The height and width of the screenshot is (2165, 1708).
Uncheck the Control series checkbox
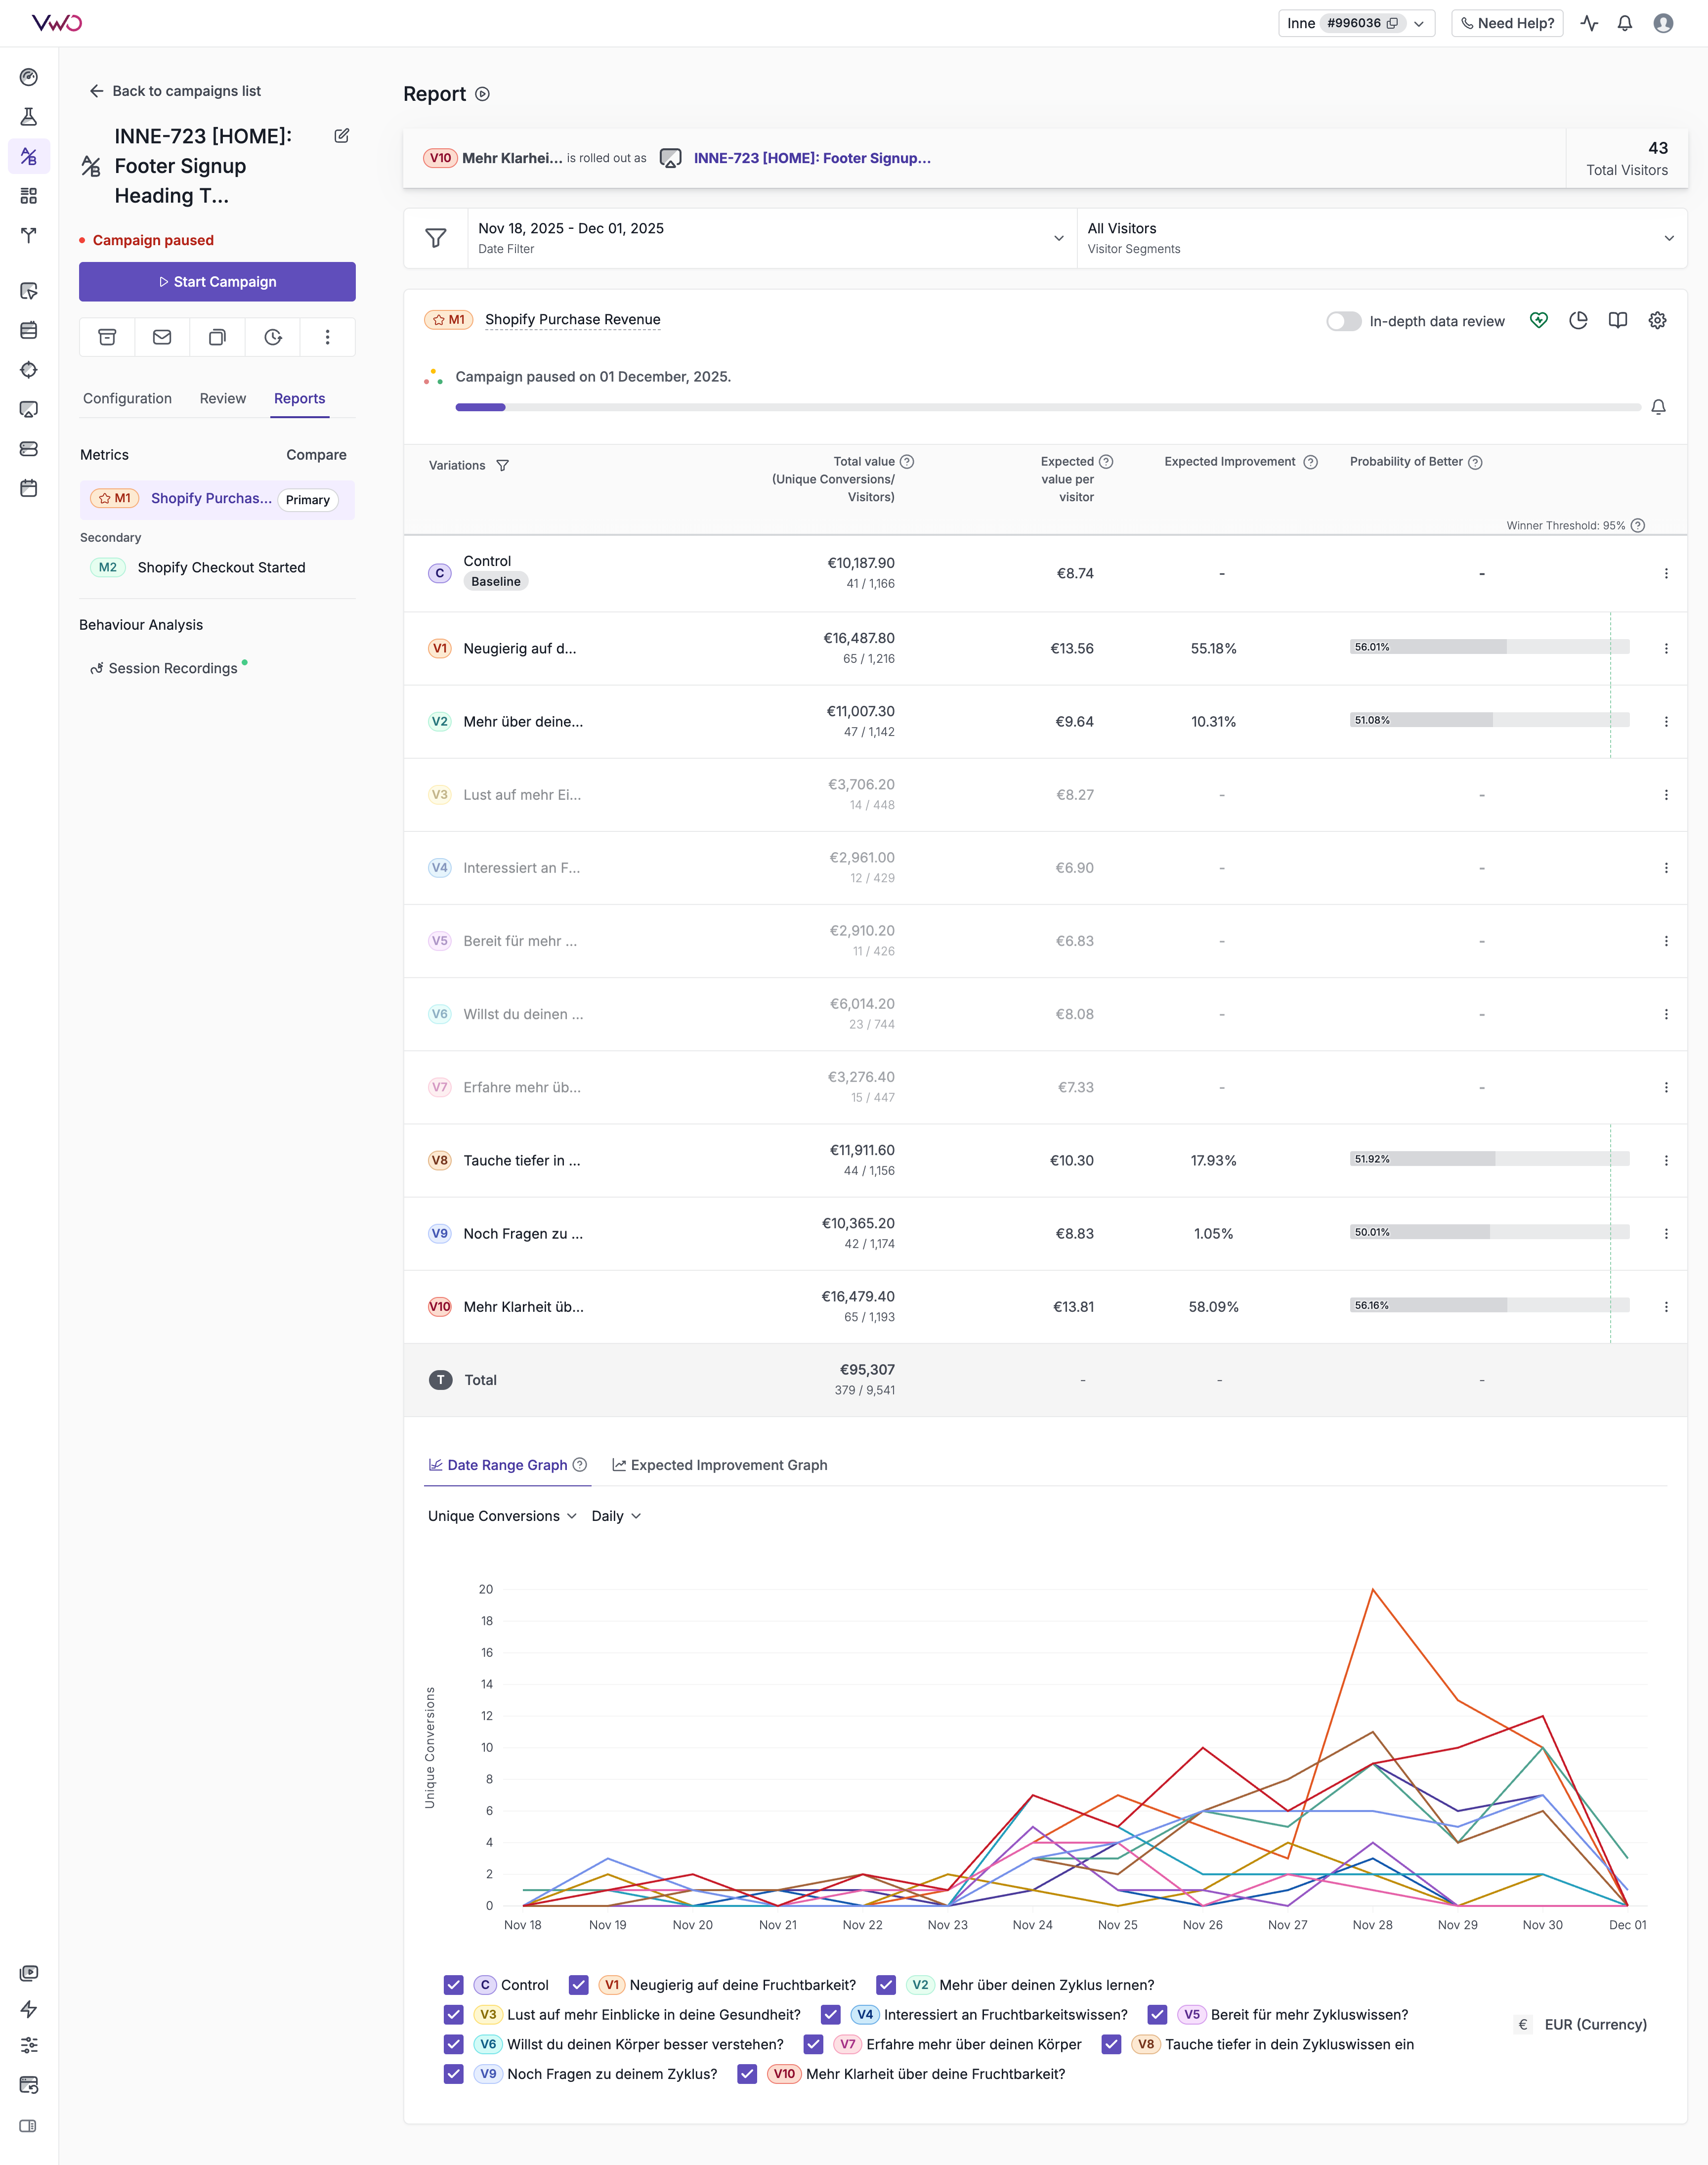pos(454,1985)
